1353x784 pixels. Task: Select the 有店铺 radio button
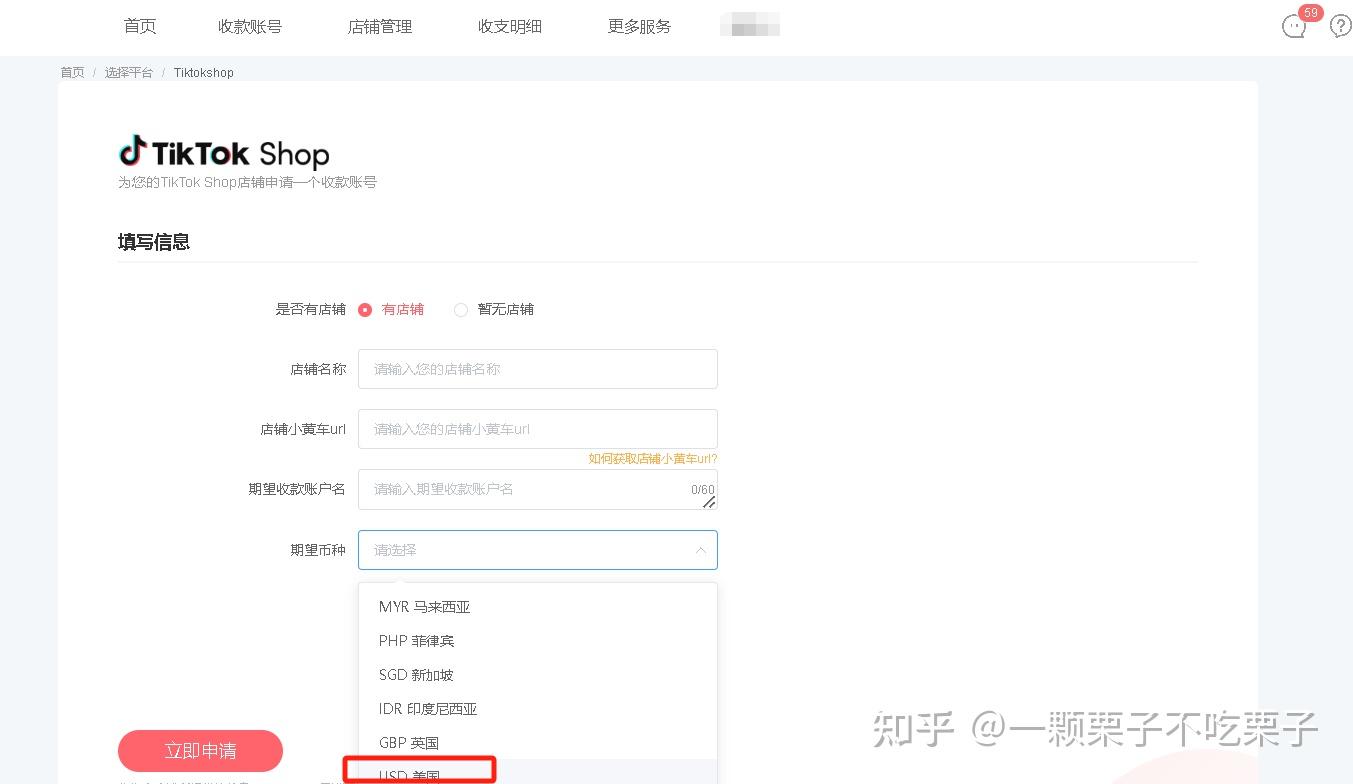pyautogui.click(x=365, y=310)
